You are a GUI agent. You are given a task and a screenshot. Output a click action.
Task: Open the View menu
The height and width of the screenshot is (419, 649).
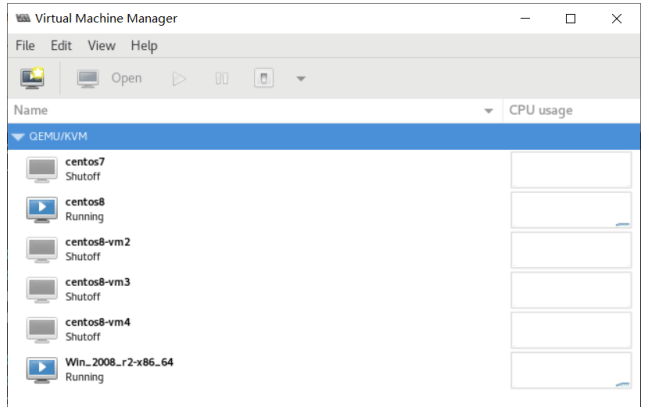[101, 45]
